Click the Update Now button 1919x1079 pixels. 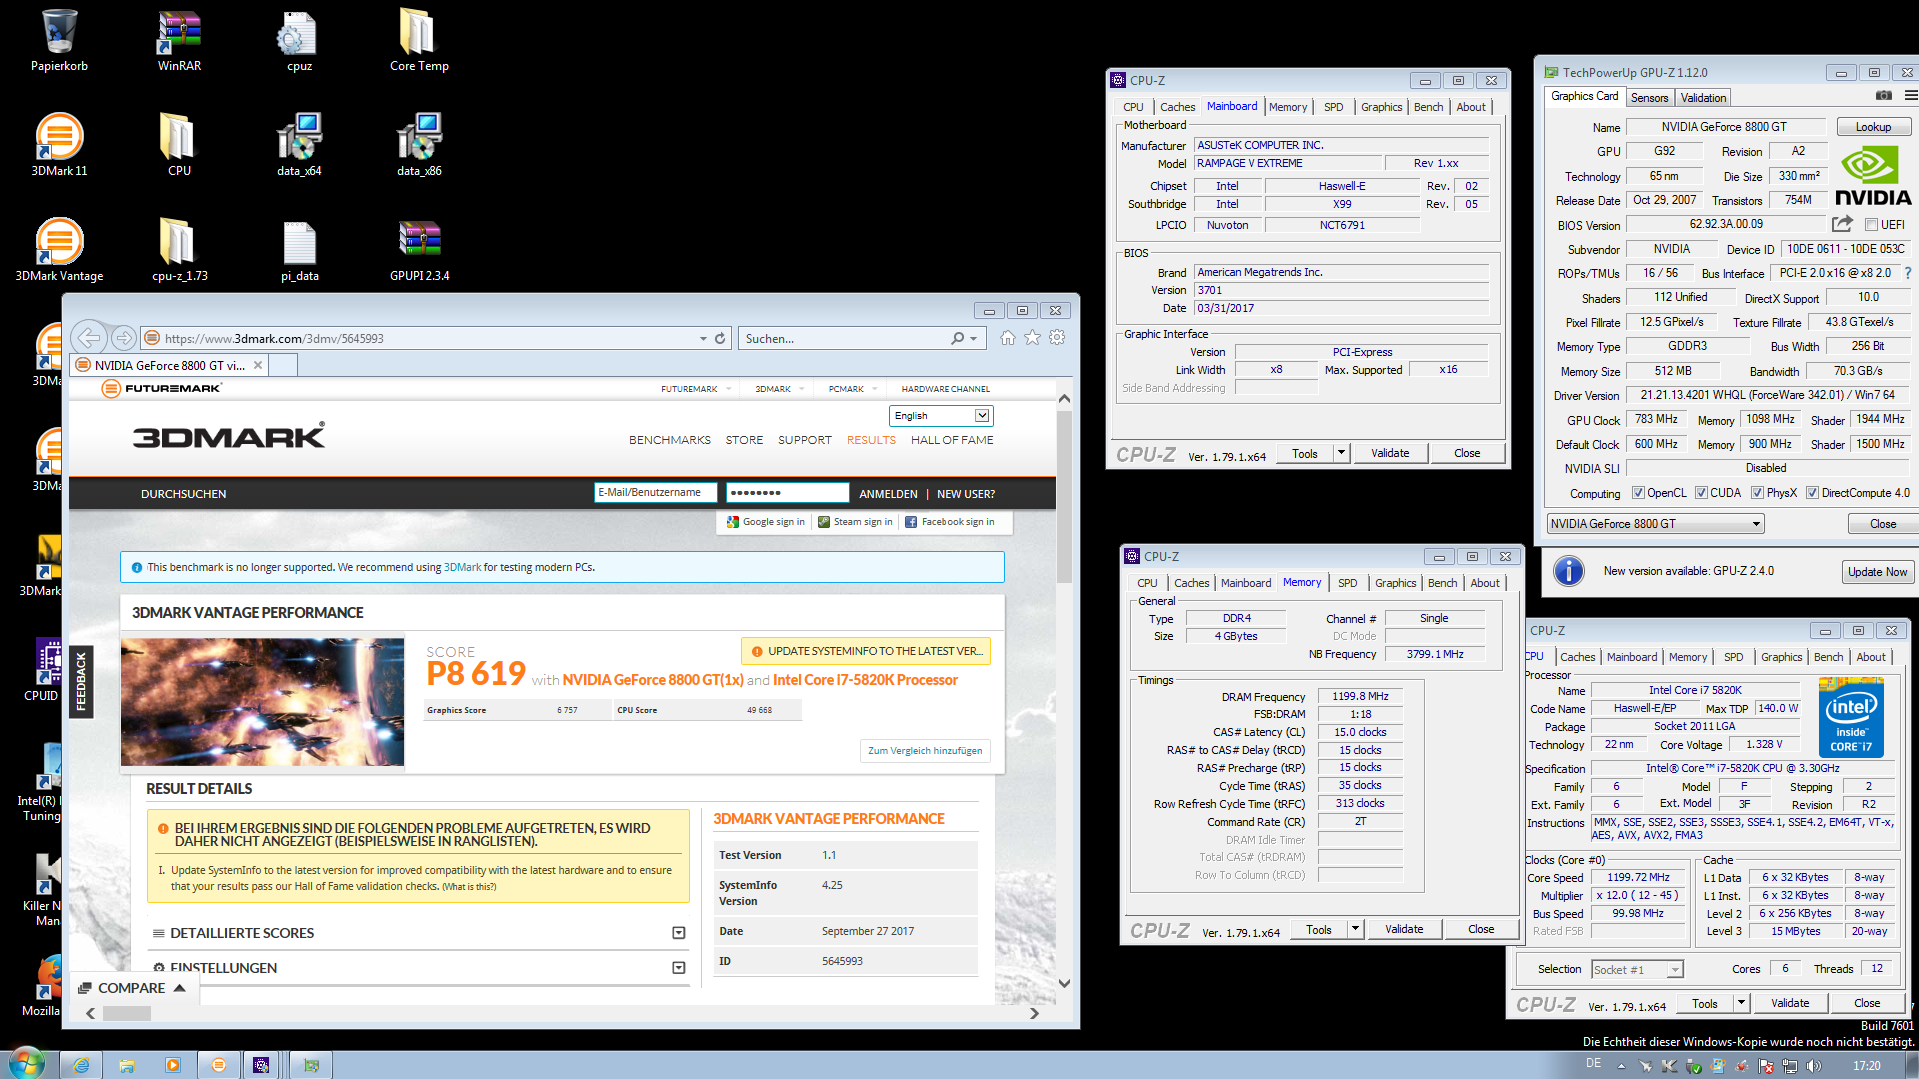1877,572
